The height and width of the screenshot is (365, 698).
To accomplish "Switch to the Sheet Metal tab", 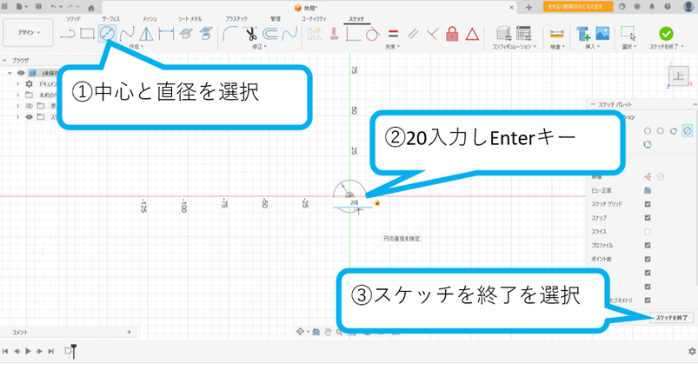I will [x=190, y=19].
